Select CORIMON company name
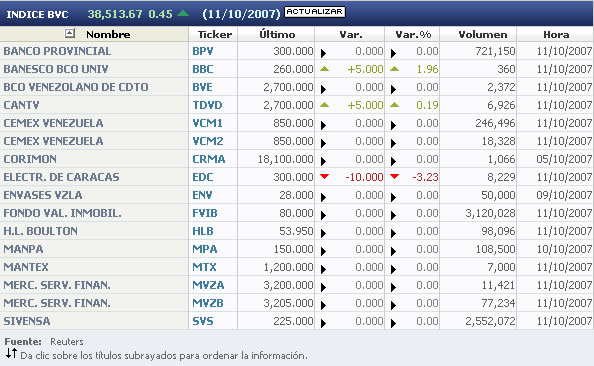594x366 pixels. click(x=30, y=159)
